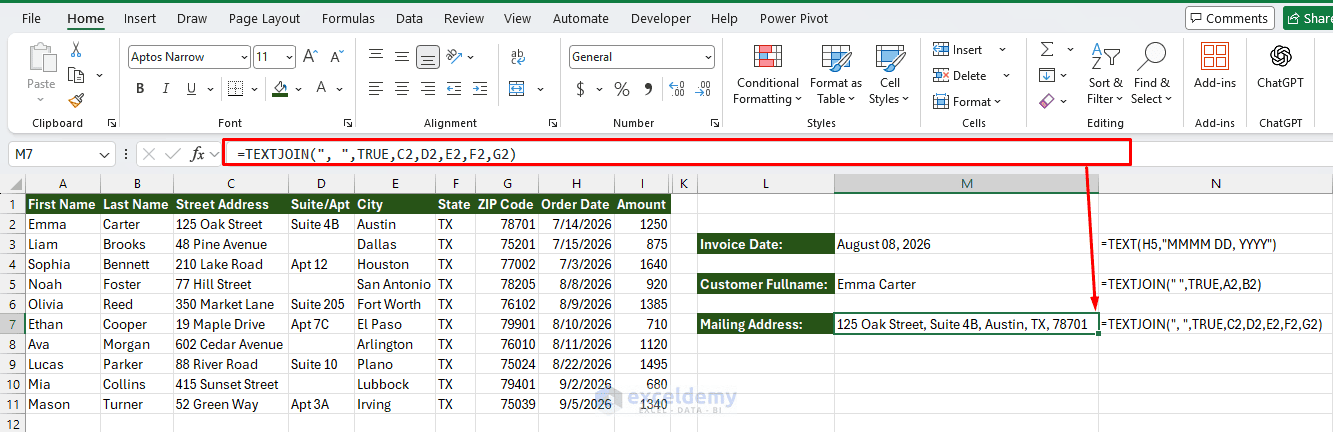Image resolution: width=1333 pixels, height=432 pixels.
Task: Open the Comments pane button
Action: tap(1229, 18)
